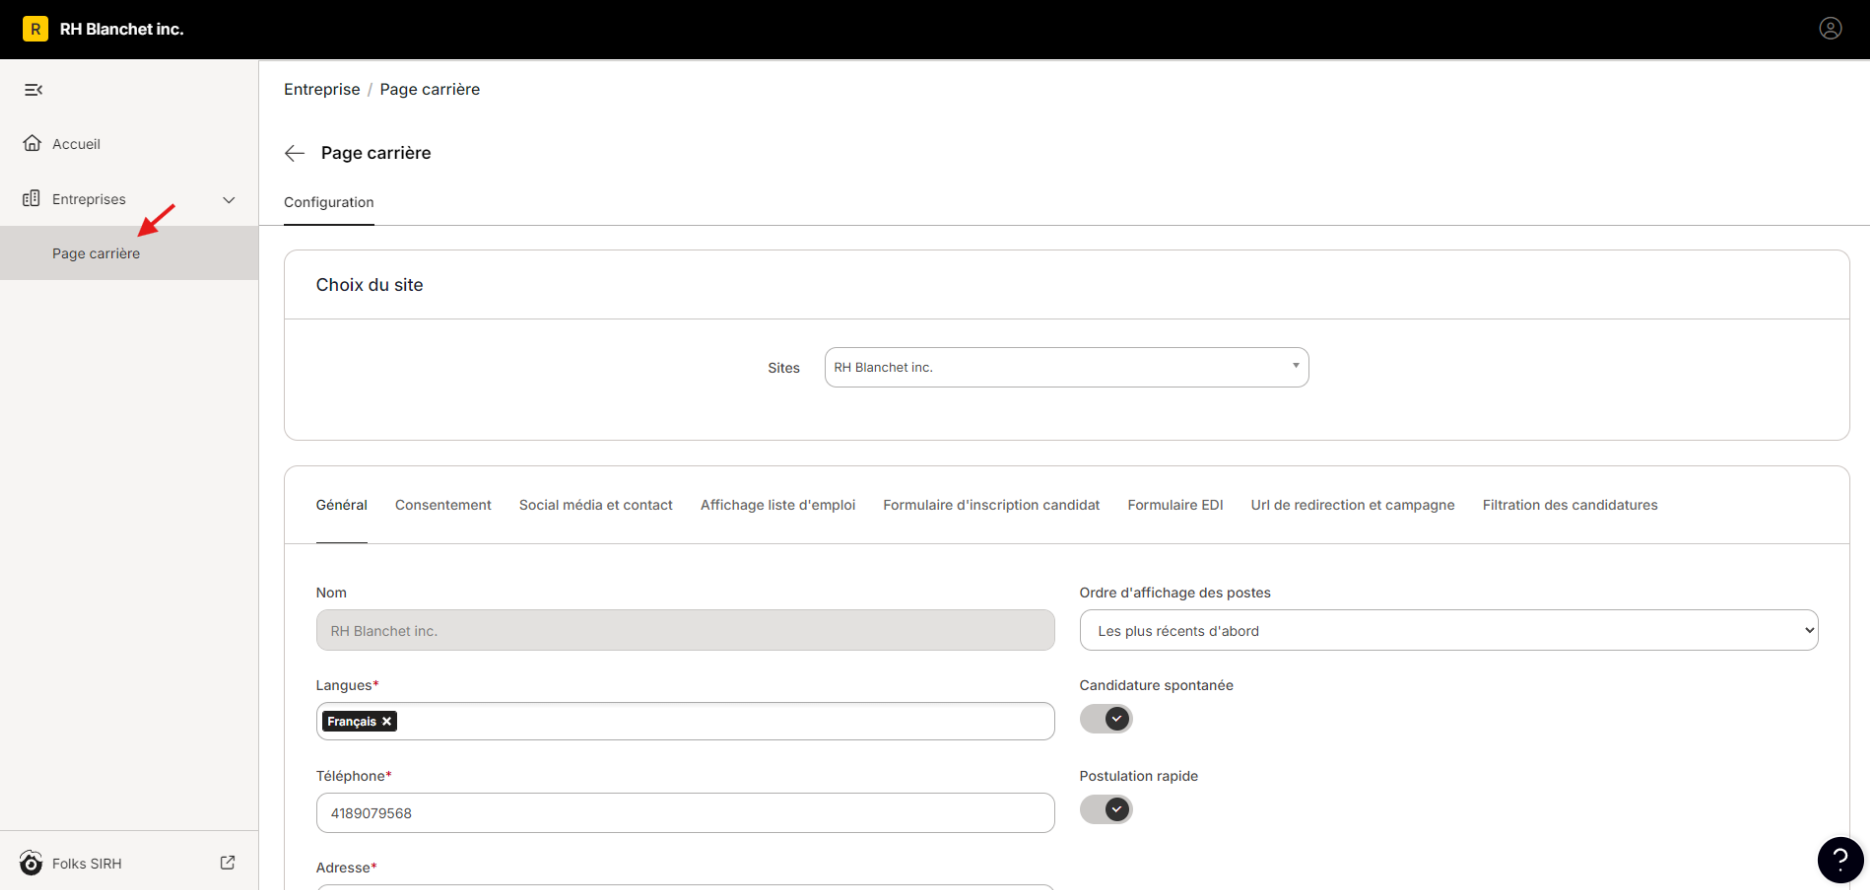Click the Folks SIRH logo icon
Screen dimensions: 1870x890
31,863
